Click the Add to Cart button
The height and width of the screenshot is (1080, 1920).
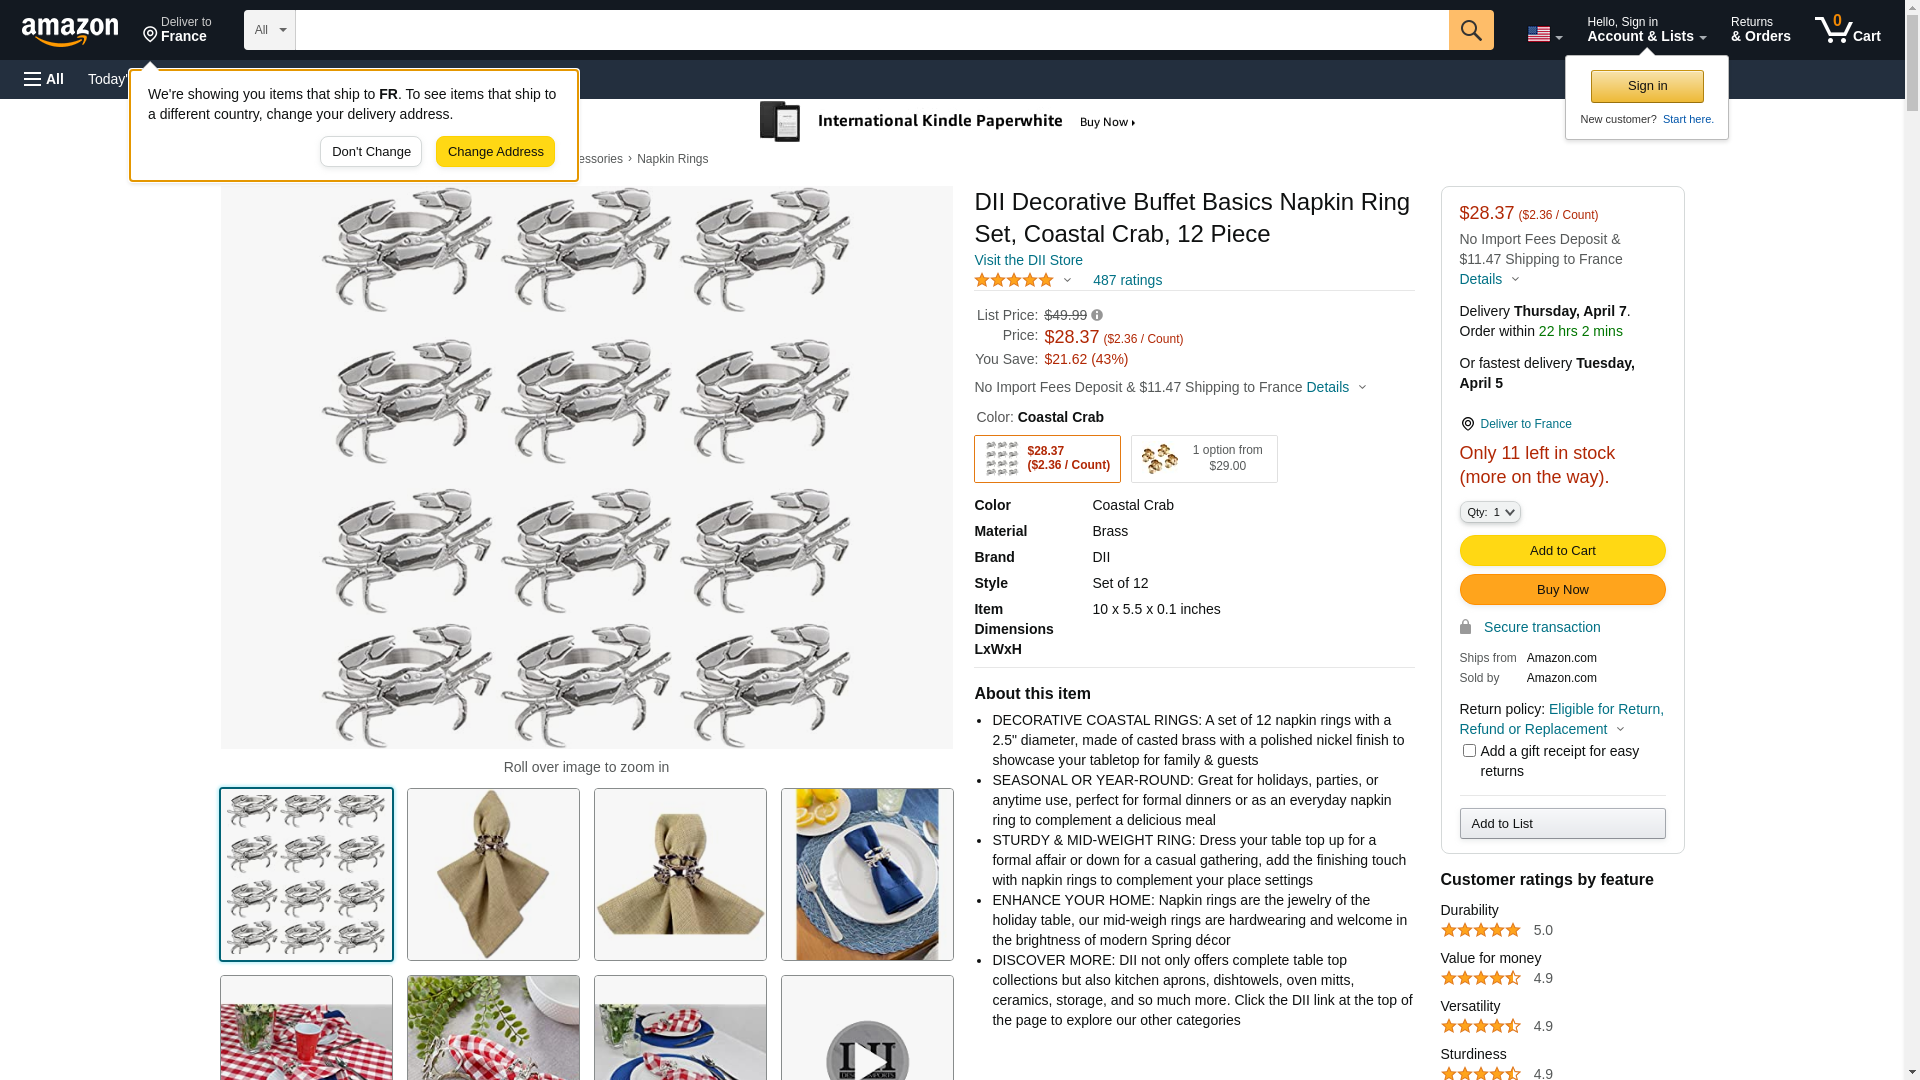pos(1562,551)
